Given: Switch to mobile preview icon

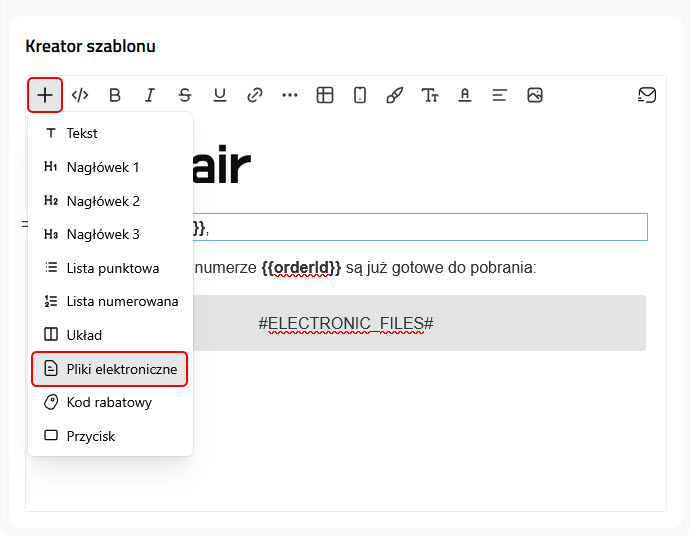Looking at the screenshot, I should [360, 95].
